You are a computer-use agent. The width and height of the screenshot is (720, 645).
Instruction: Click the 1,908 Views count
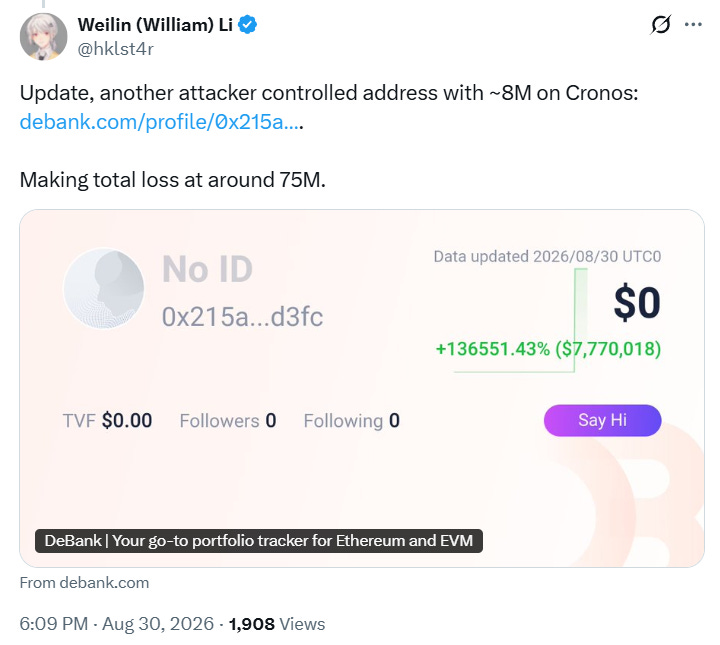277,624
